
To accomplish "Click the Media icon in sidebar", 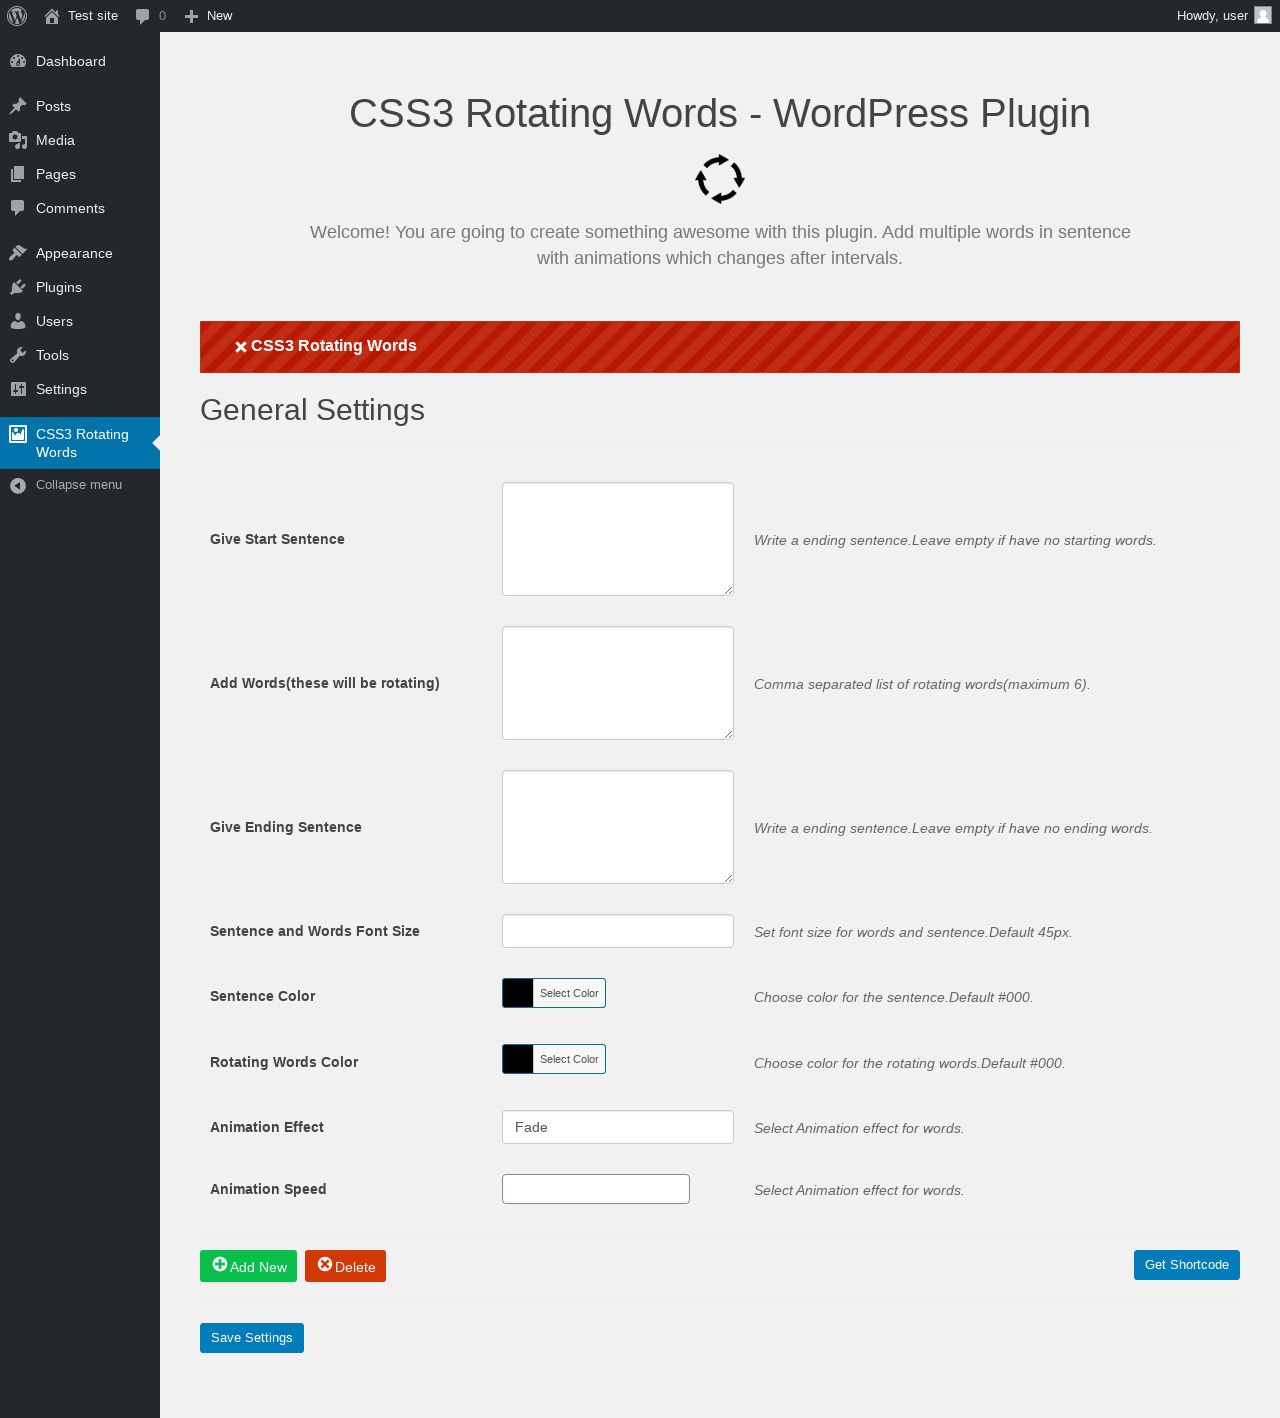I will 18,140.
